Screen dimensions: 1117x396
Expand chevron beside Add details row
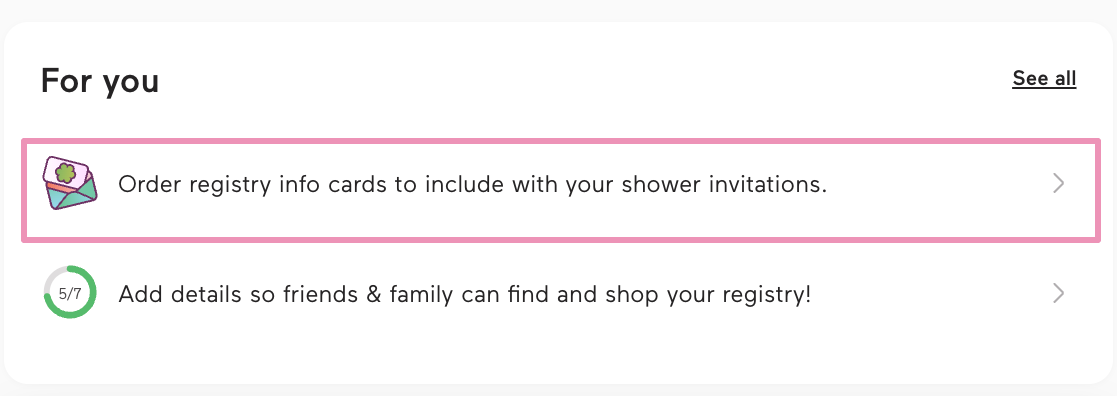tap(1059, 293)
